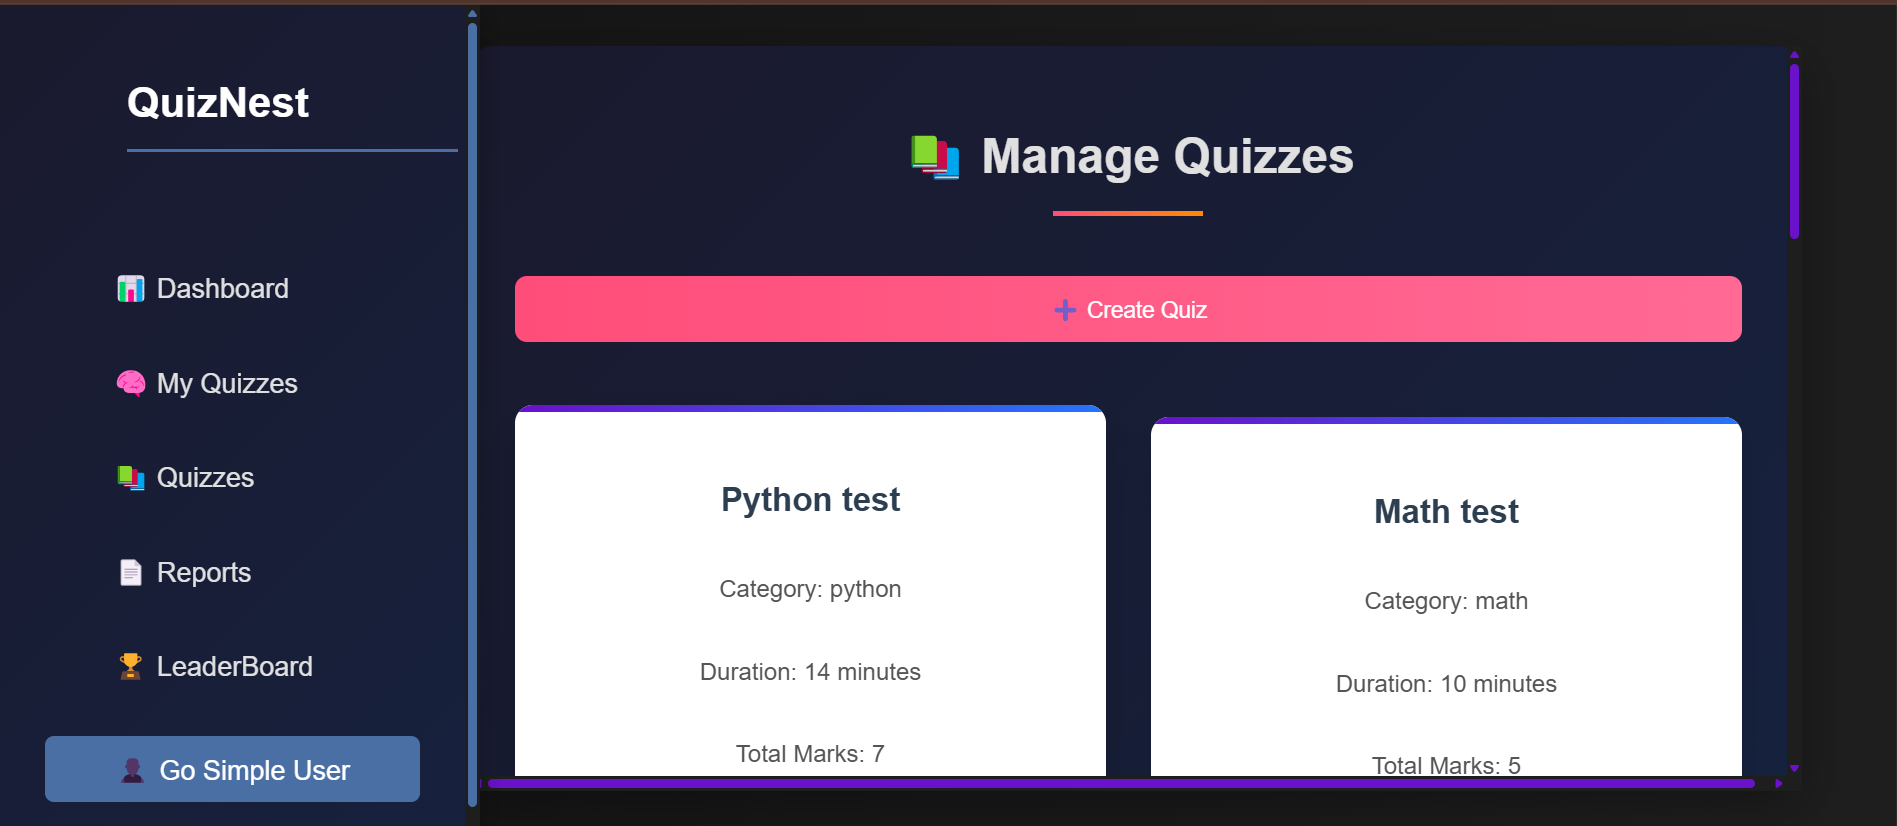Open the Quizzes section

click(205, 478)
